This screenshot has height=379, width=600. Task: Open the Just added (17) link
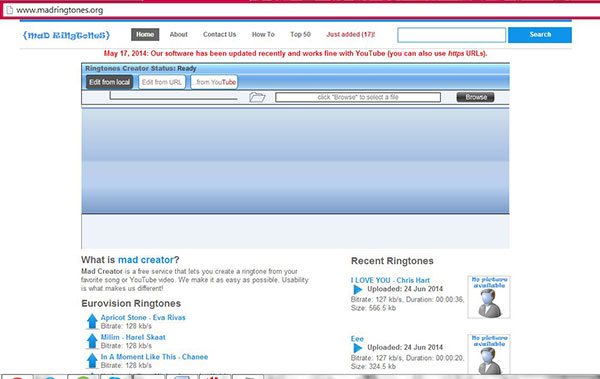pyautogui.click(x=351, y=34)
